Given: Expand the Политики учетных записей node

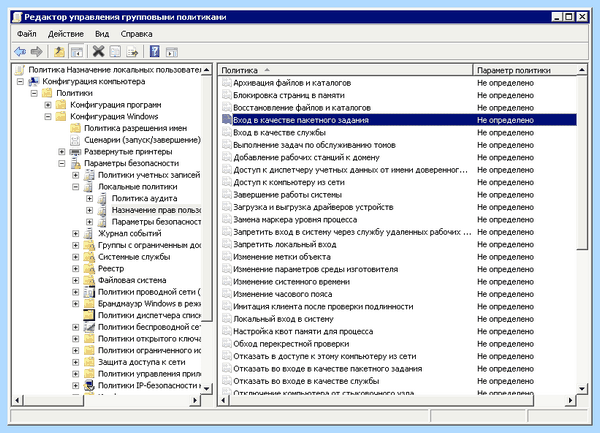Looking at the screenshot, I should [x=75, y=175].
